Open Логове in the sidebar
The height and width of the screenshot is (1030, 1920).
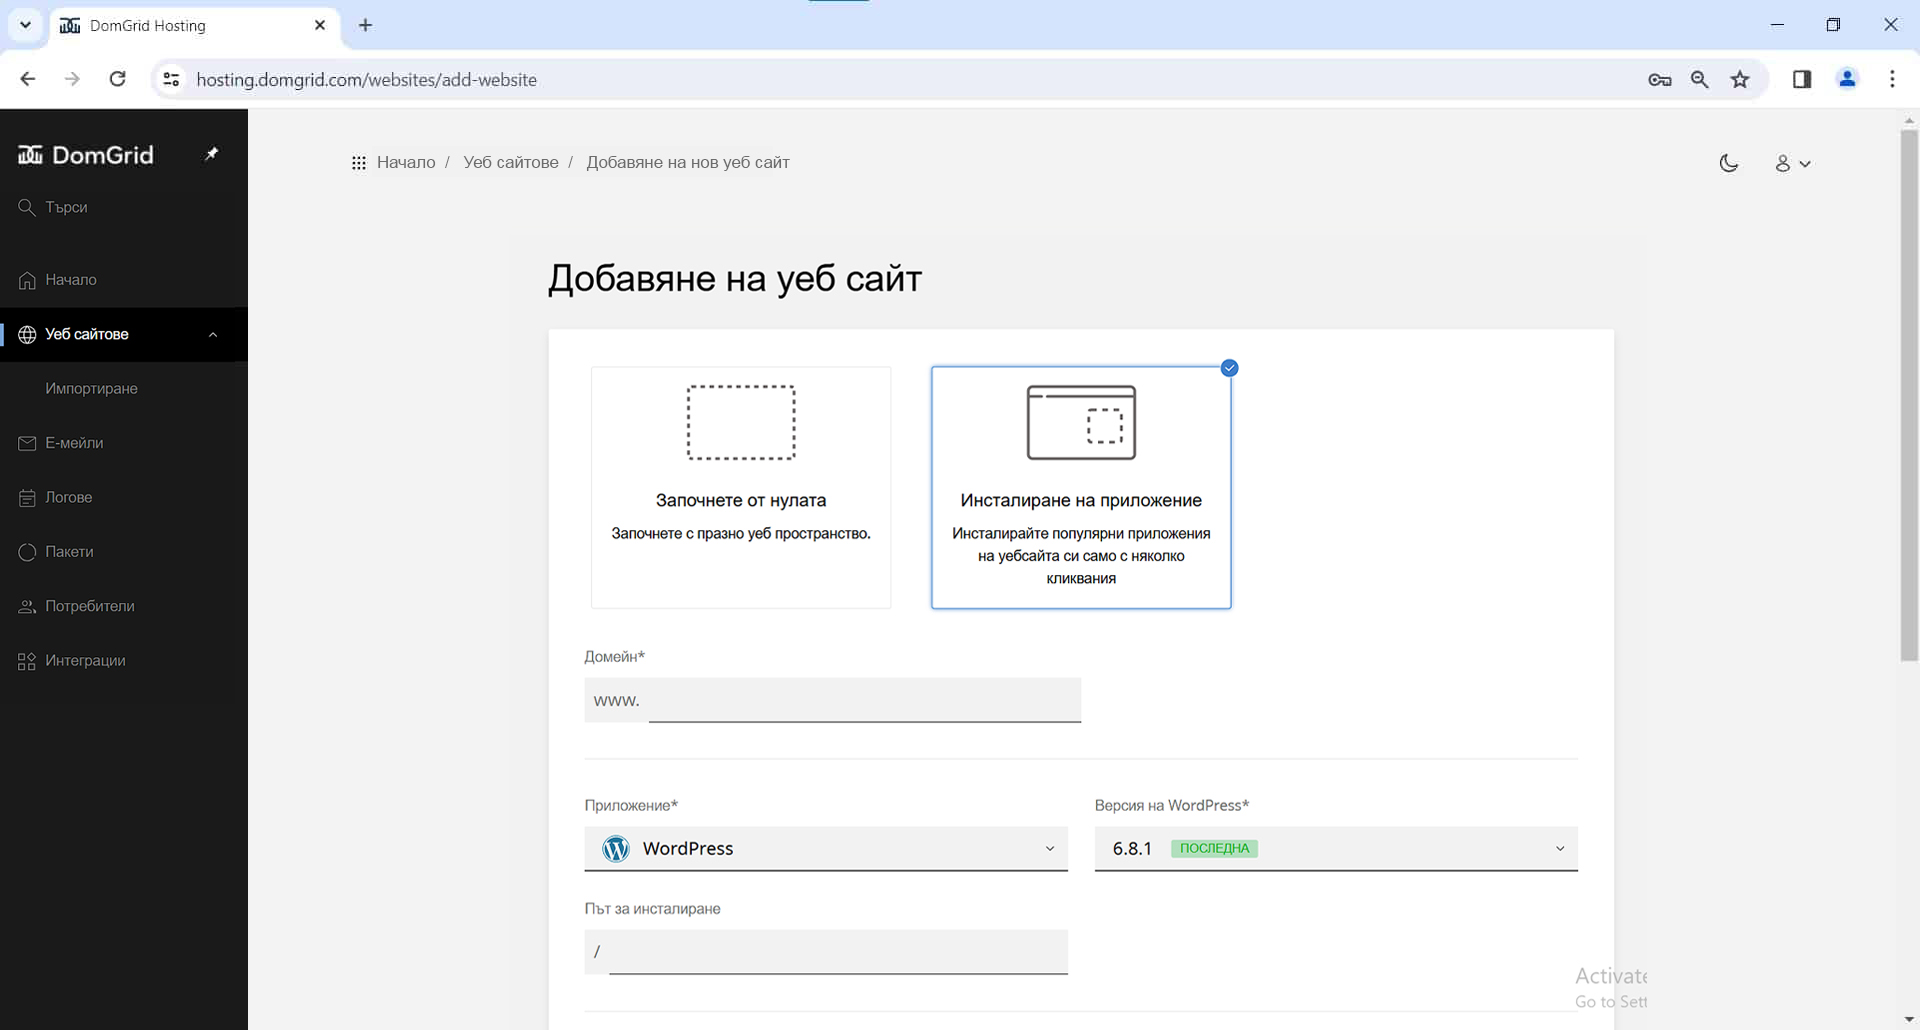point(124,497)
